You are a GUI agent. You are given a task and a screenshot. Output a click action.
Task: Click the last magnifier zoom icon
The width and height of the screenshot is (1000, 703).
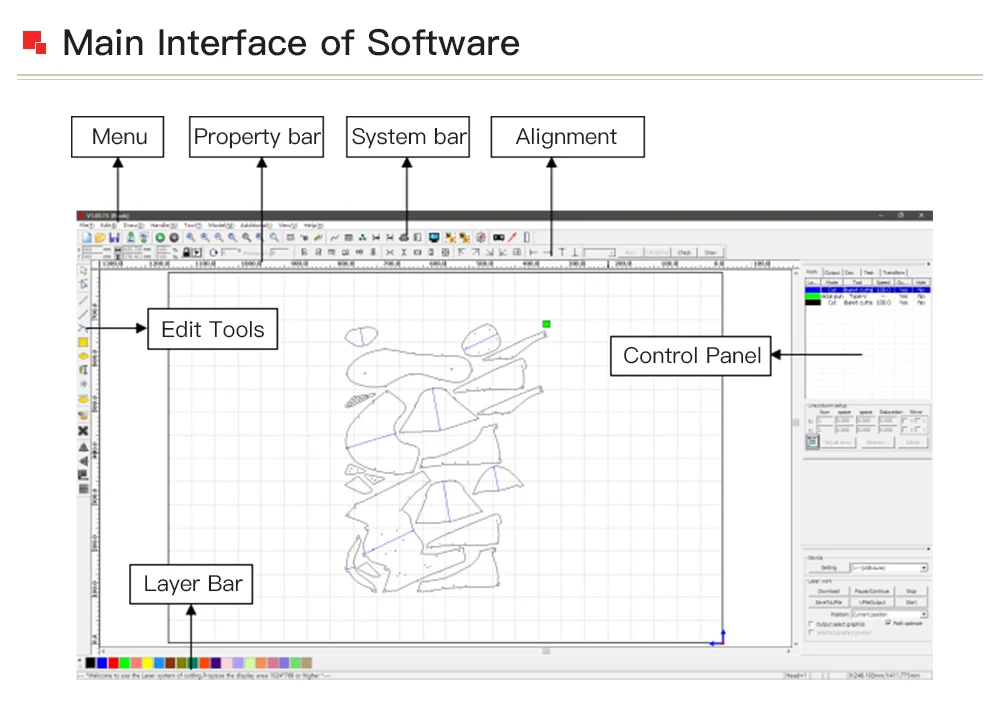click(x=274, y=237)
